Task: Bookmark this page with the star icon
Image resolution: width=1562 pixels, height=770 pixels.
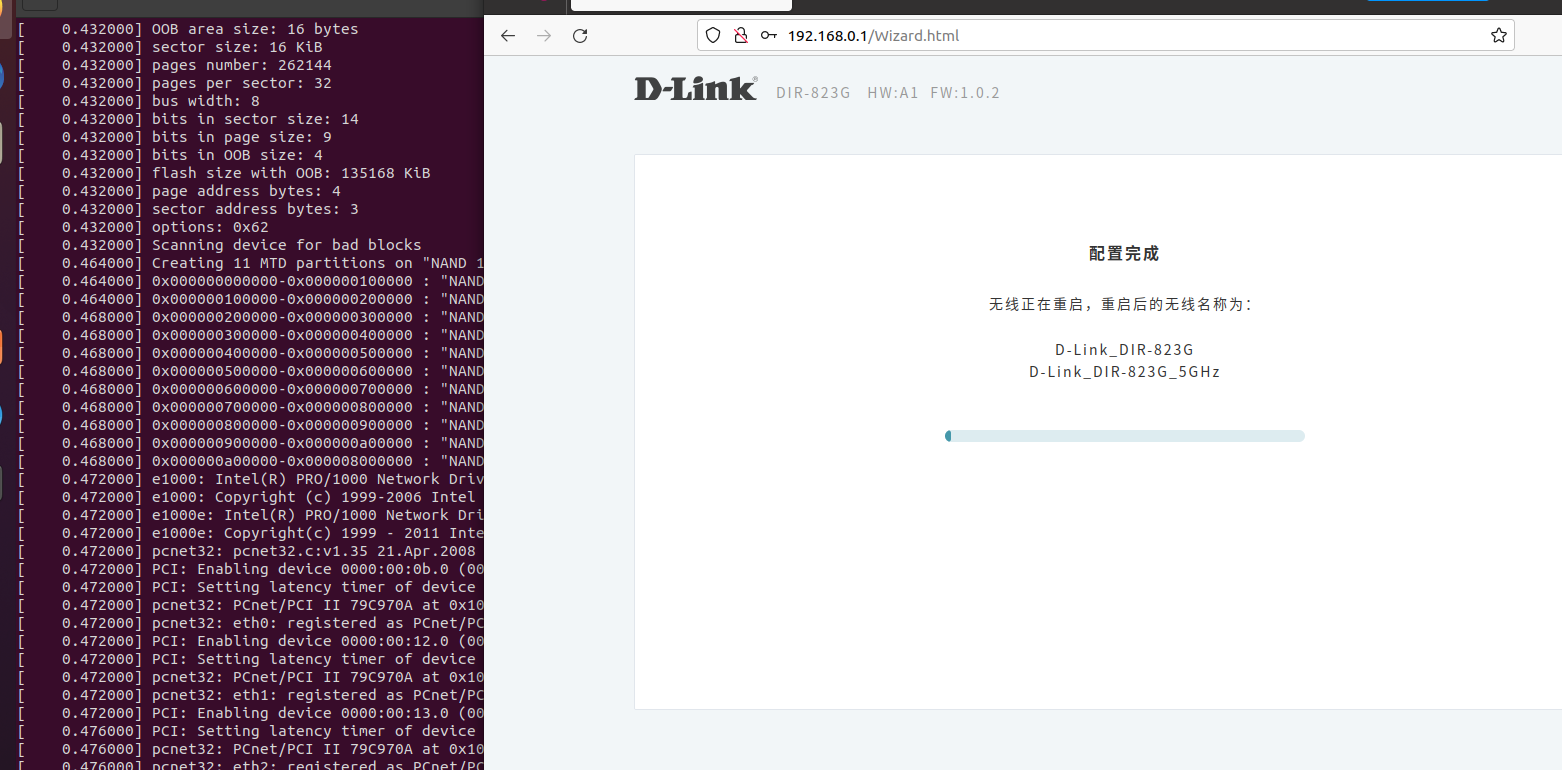Action: click(x=1498, y=36)
